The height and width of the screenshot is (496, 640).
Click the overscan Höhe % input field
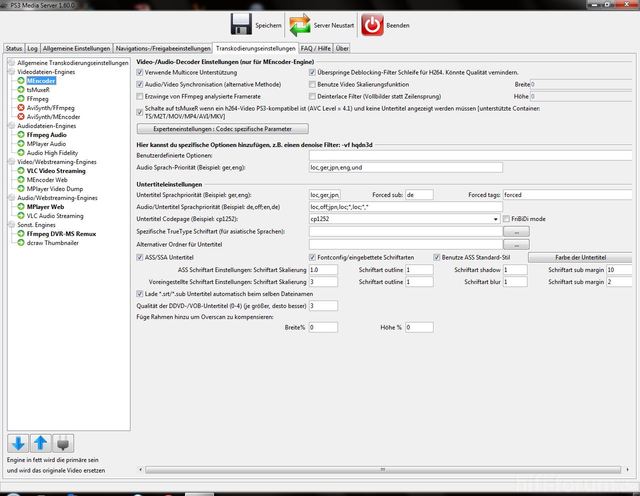pyautogui.click(x=419, y=327)
